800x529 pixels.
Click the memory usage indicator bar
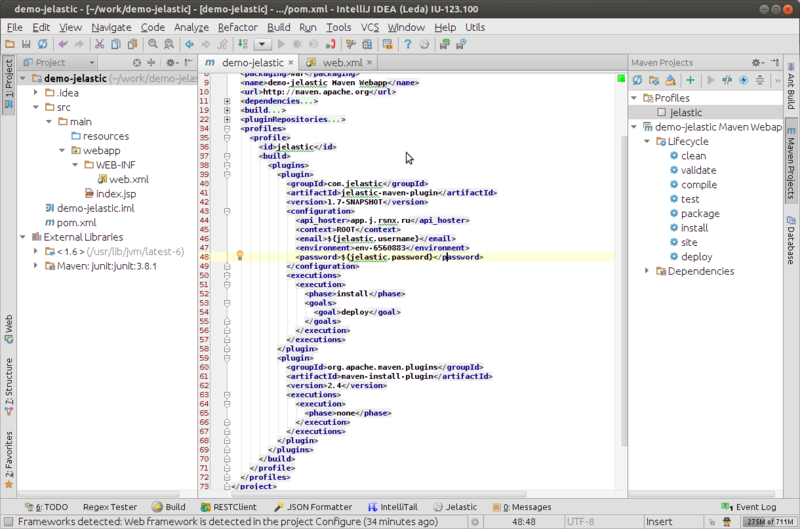click(x=769, y=522)
